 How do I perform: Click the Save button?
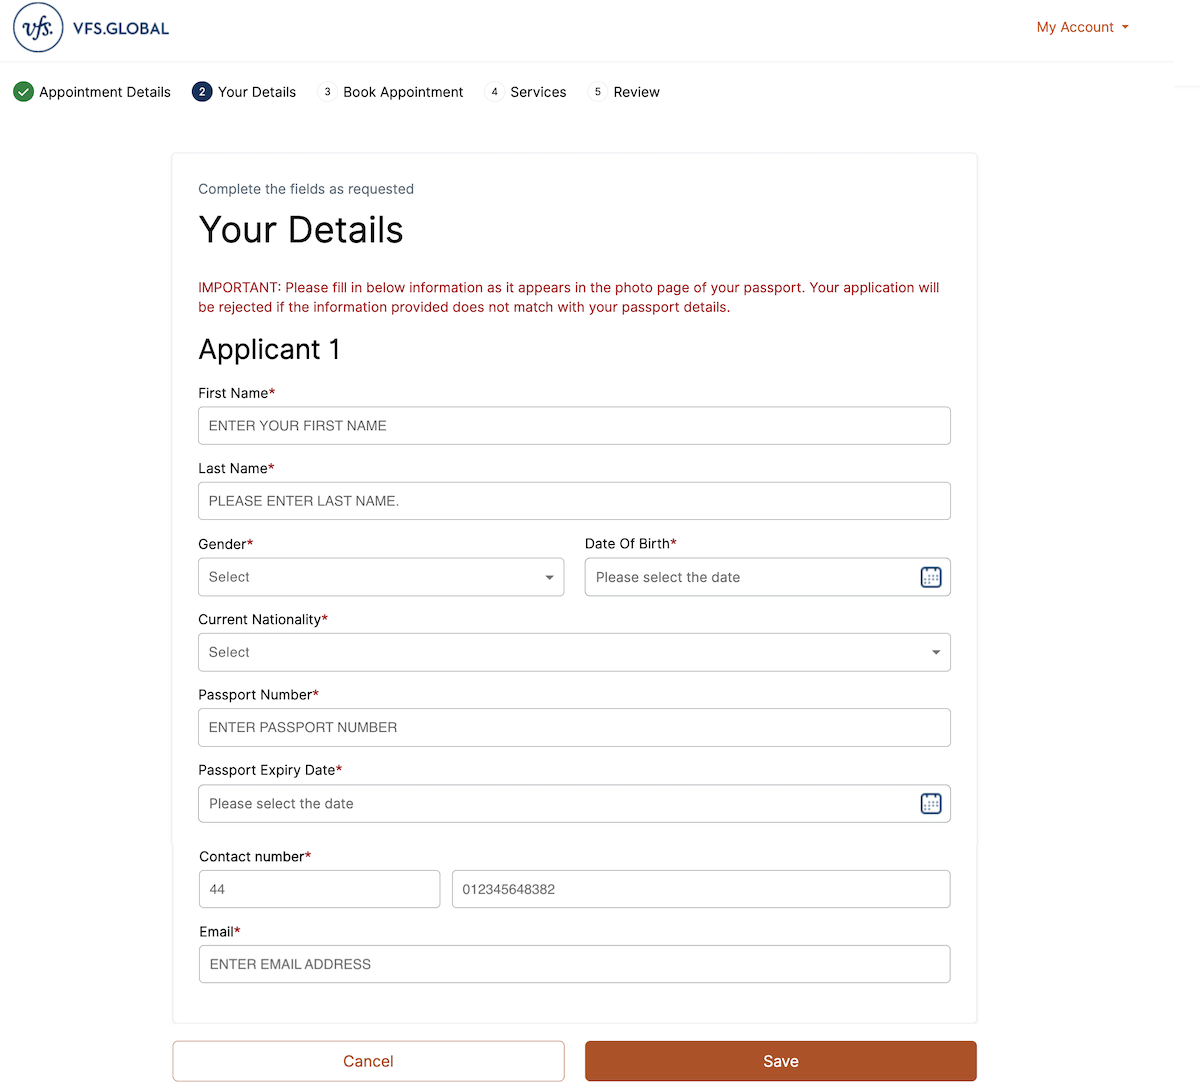780,1061
